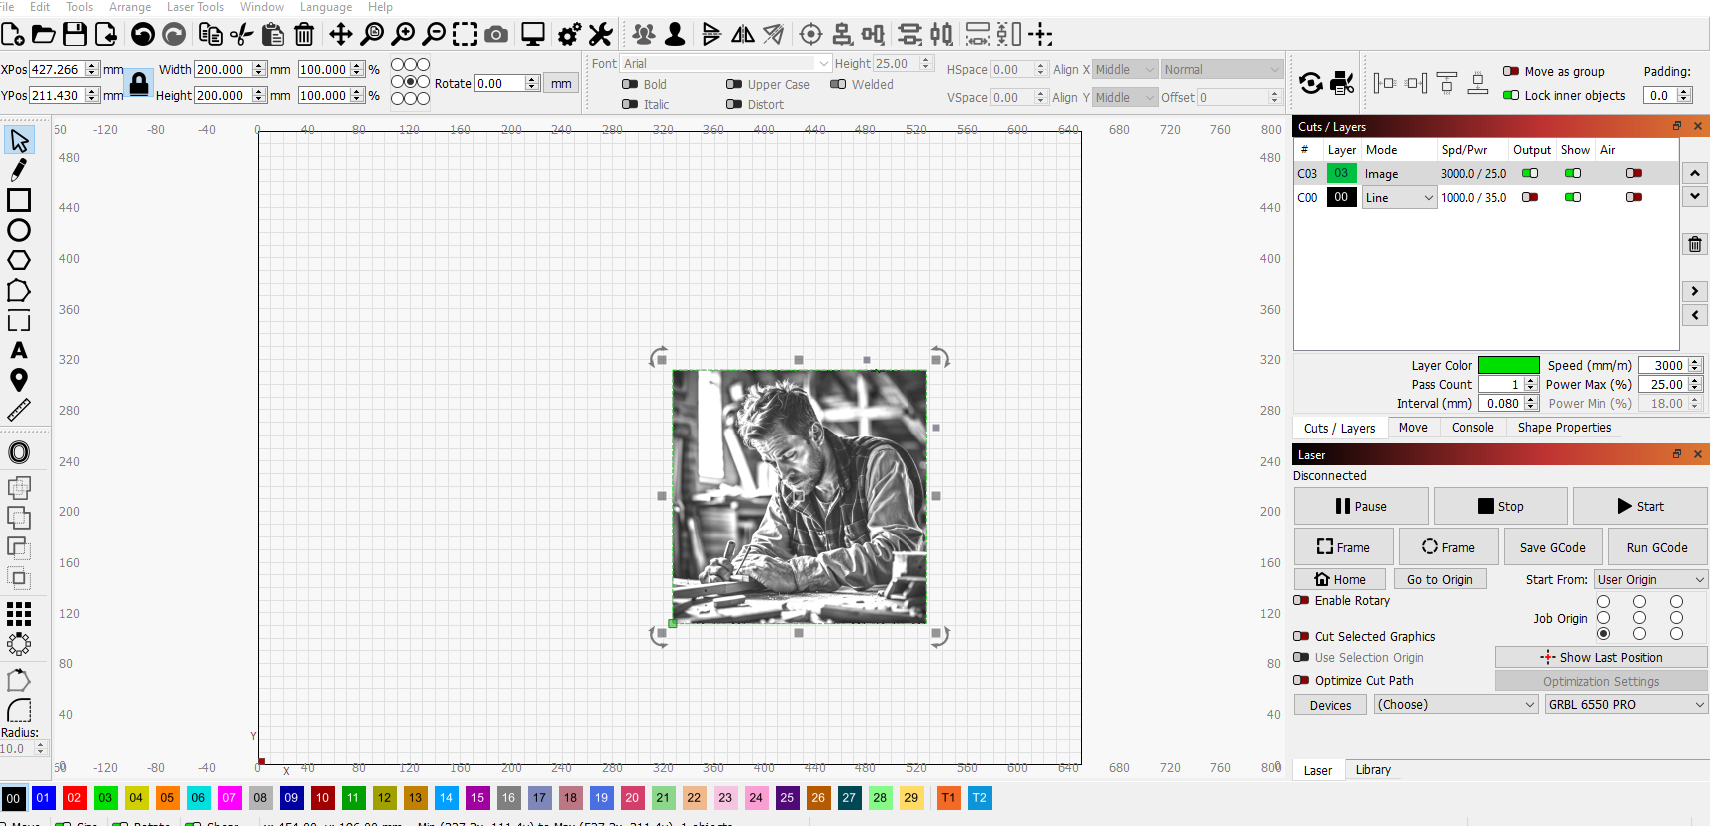The width and height of the screenshot is (1710, 826).
Task: Click the Mirror horizontally icon
Action: point(743,35)
